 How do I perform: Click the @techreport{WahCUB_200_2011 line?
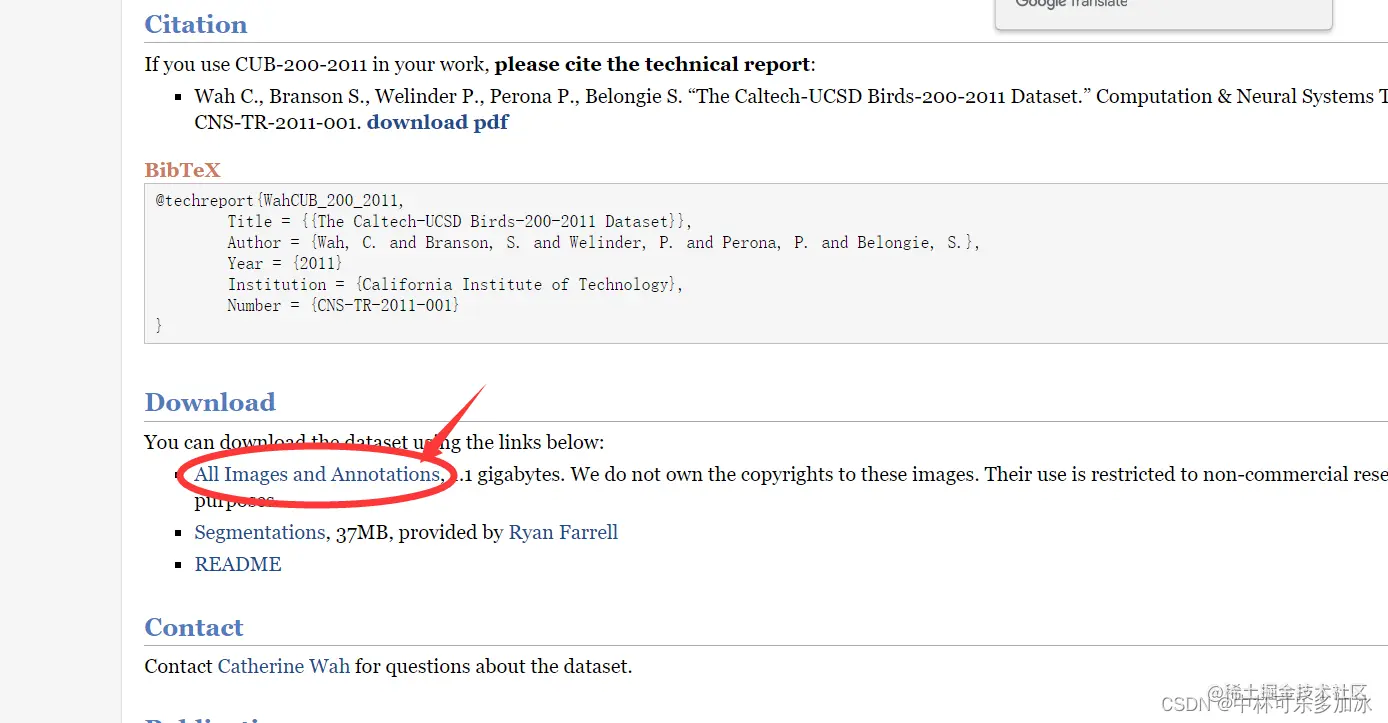point(280,200)
